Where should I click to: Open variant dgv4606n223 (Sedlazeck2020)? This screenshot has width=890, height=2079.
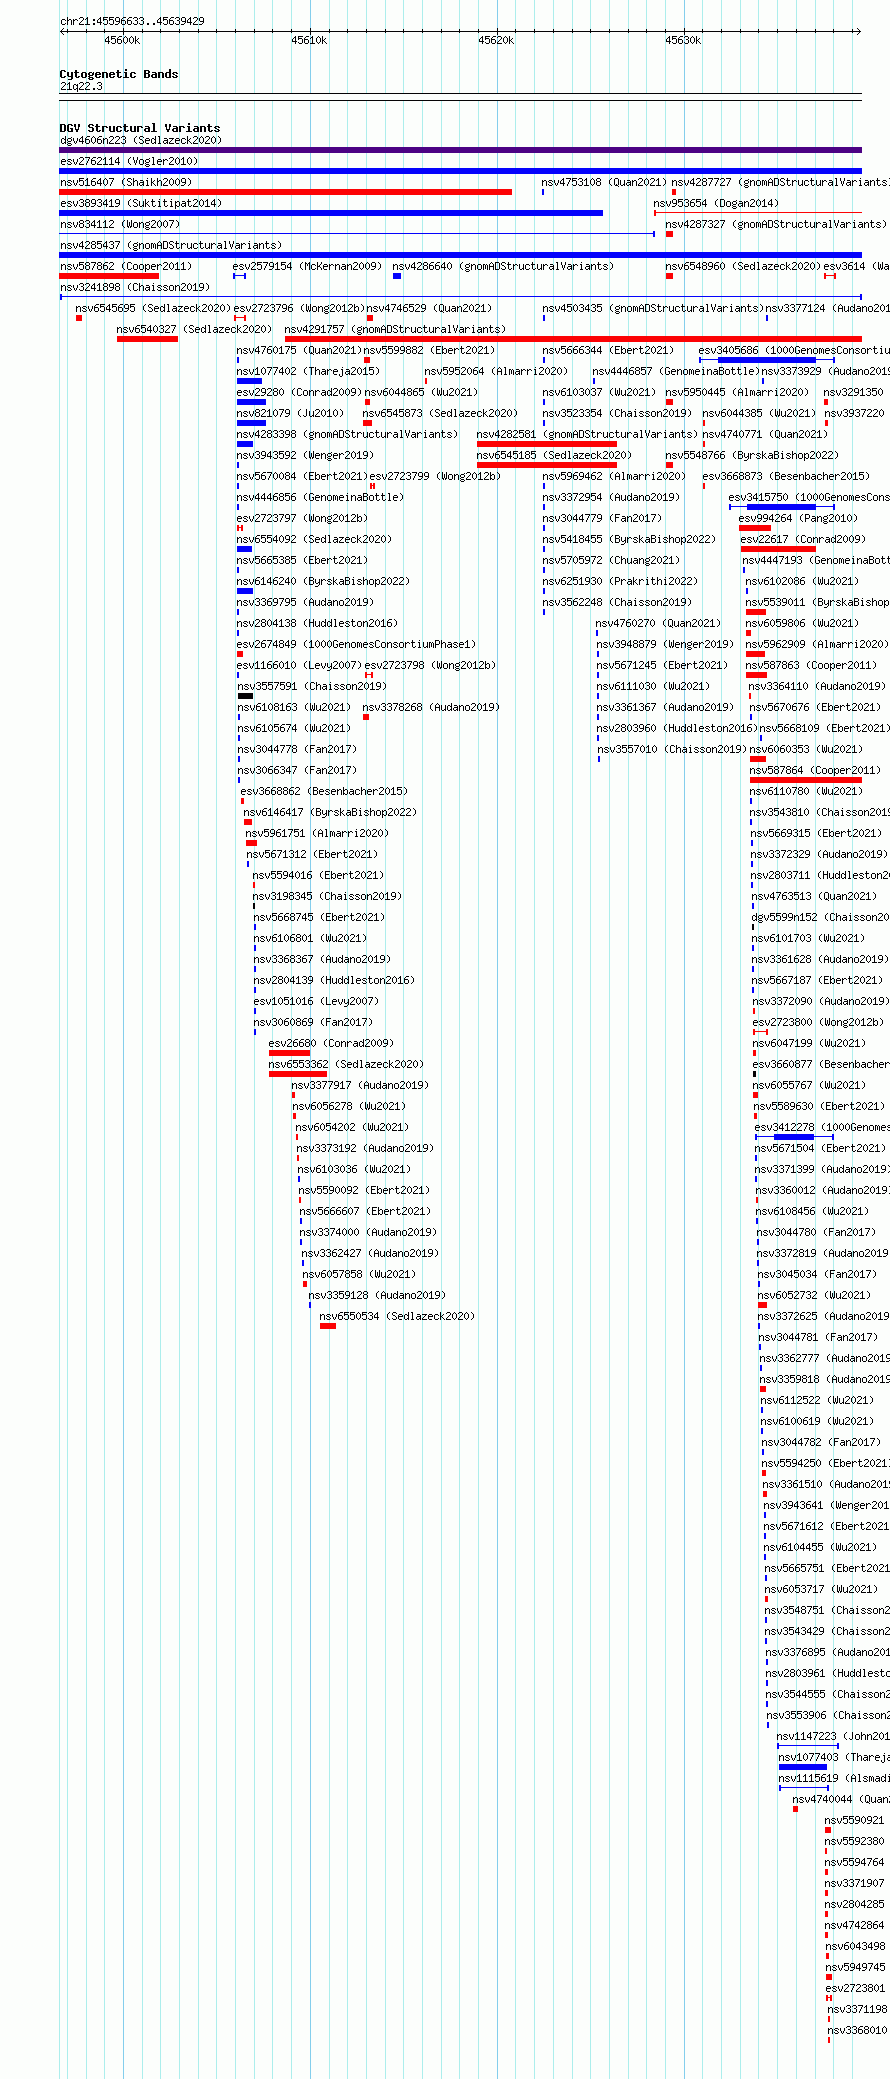[x=140, y=141]
